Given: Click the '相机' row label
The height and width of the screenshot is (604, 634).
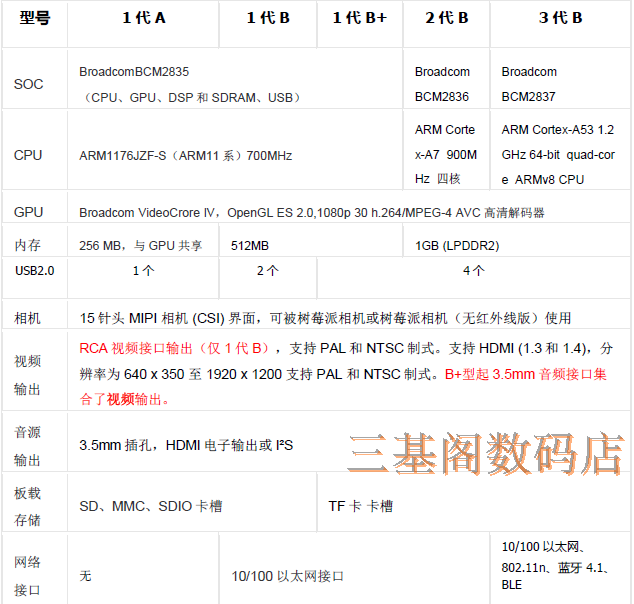Looking at the screenshot, I should [x=27, y=318].
